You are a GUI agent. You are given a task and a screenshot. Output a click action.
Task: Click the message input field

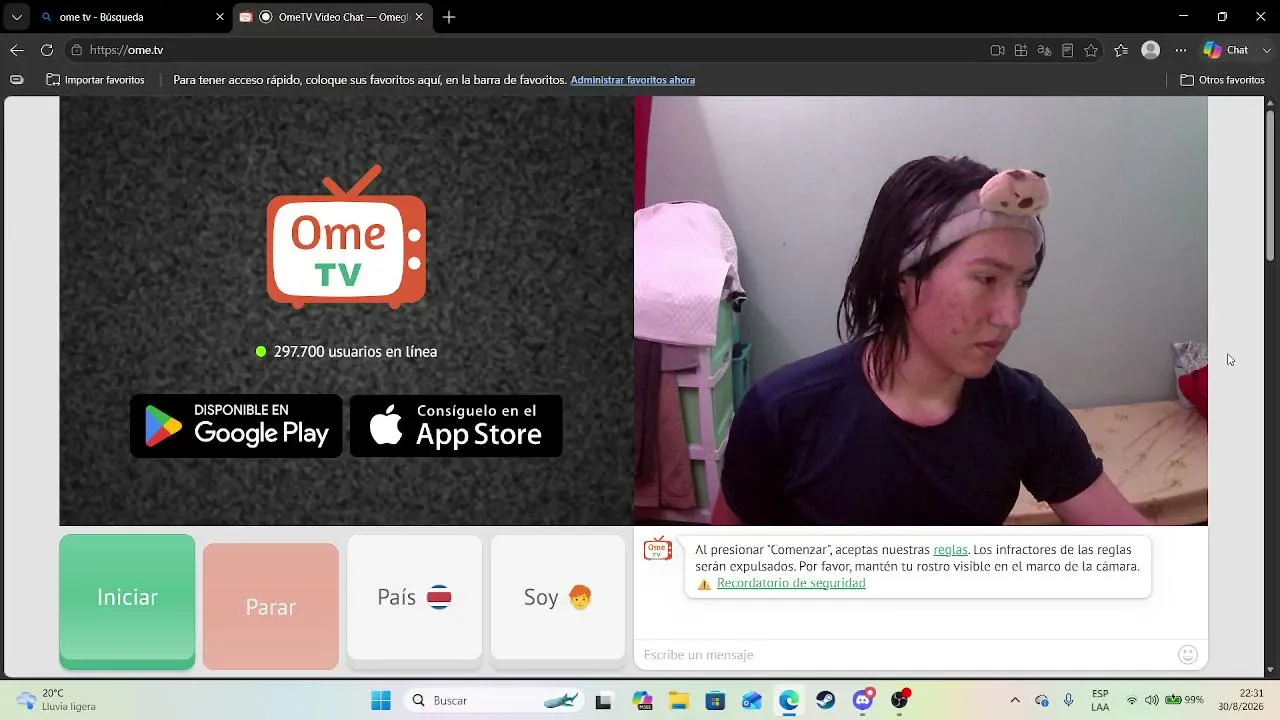click(905, 655)
